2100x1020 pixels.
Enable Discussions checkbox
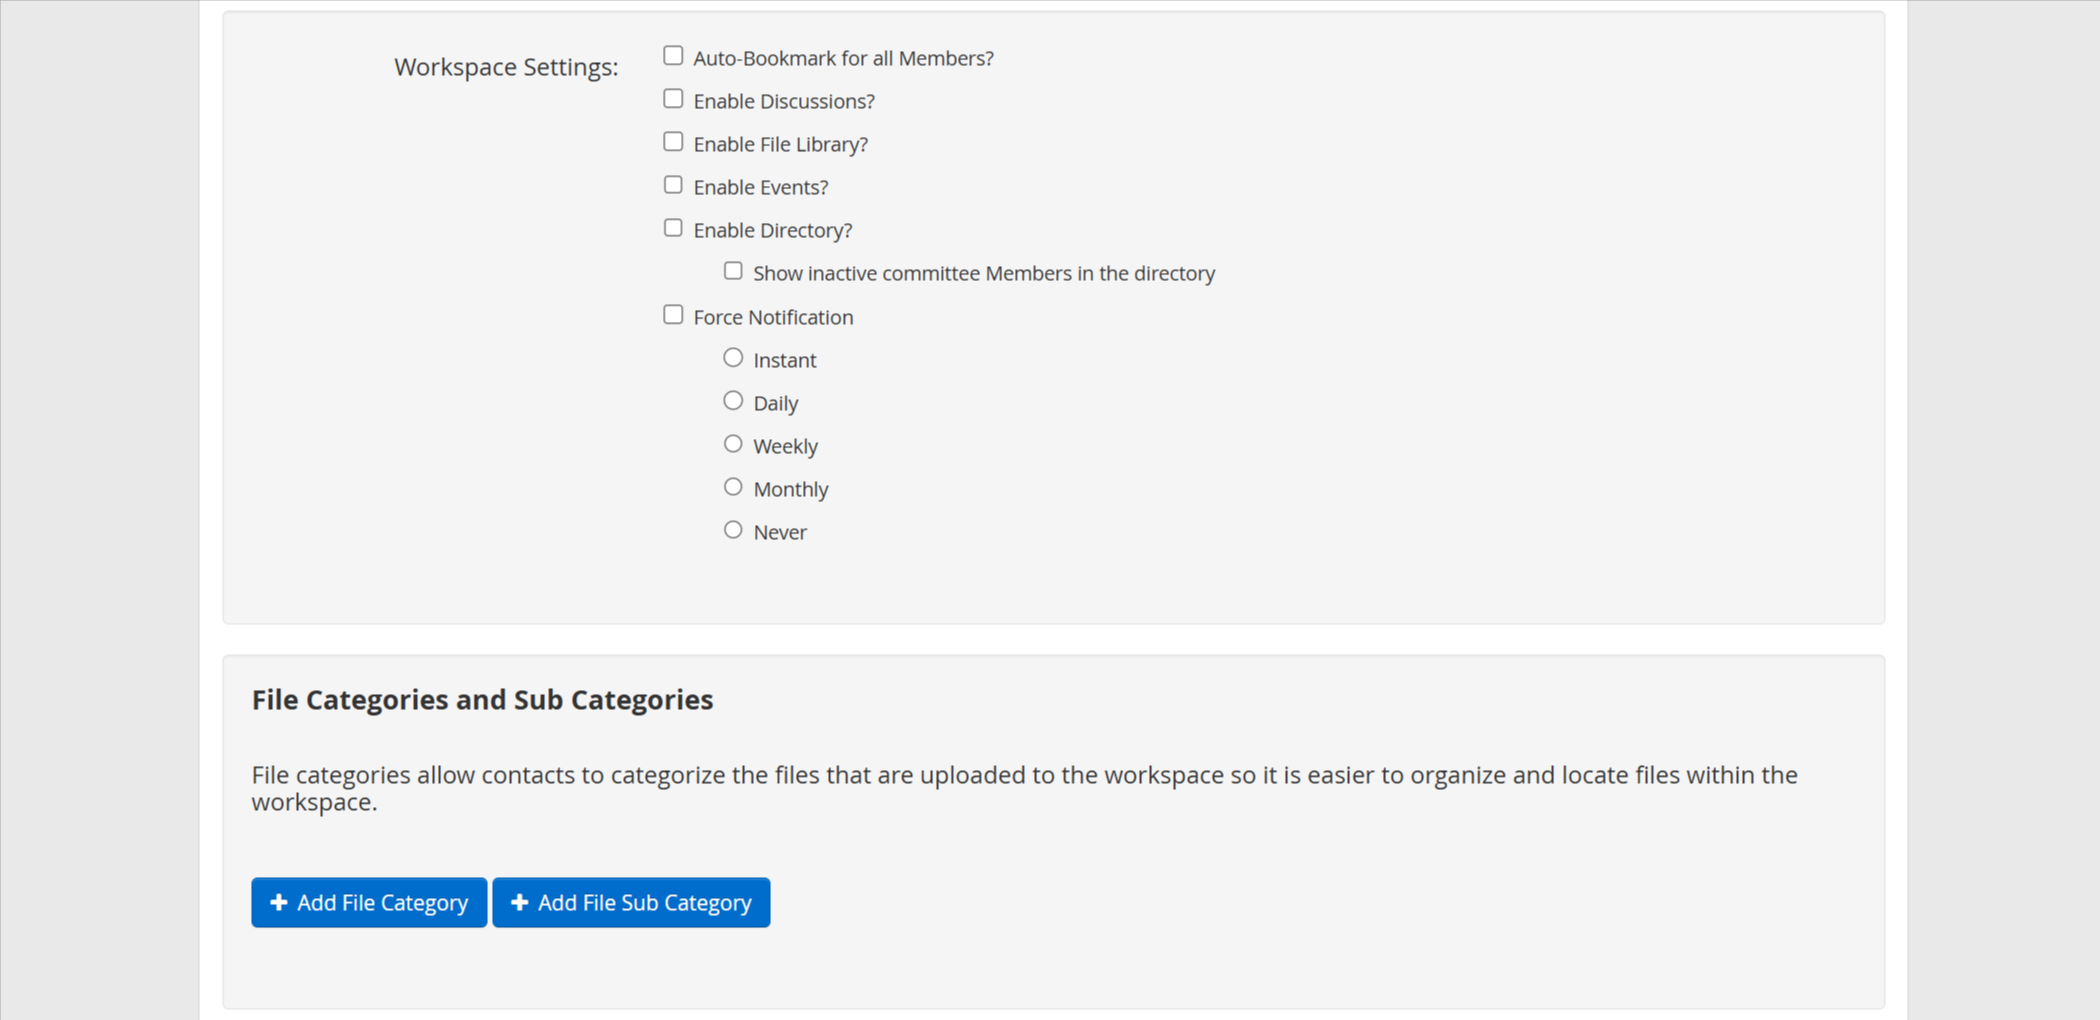click(x=673, y=99)
